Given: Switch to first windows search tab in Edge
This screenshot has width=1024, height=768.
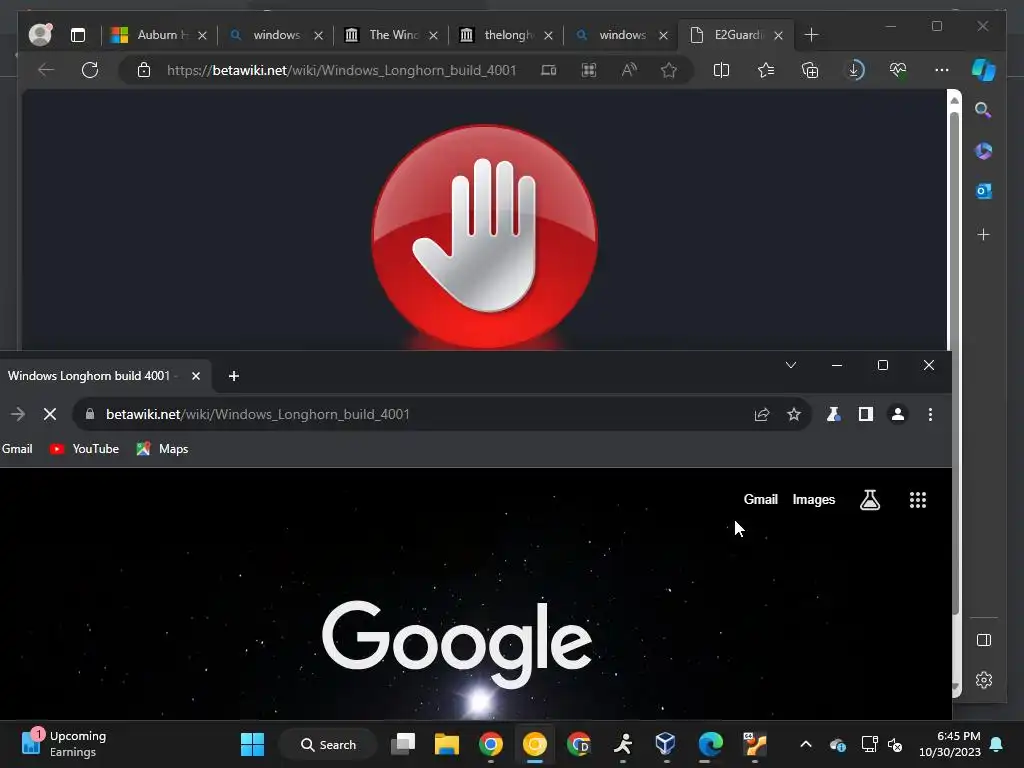Looking at the screenshot, I should [275, 35].
